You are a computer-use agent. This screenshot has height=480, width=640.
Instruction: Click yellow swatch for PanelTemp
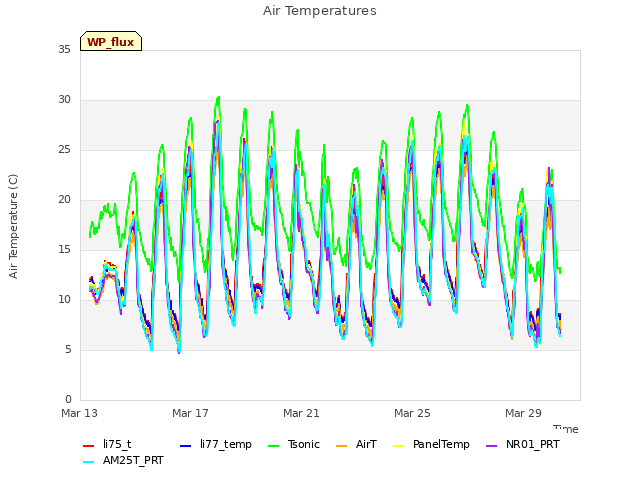point(398,446)
